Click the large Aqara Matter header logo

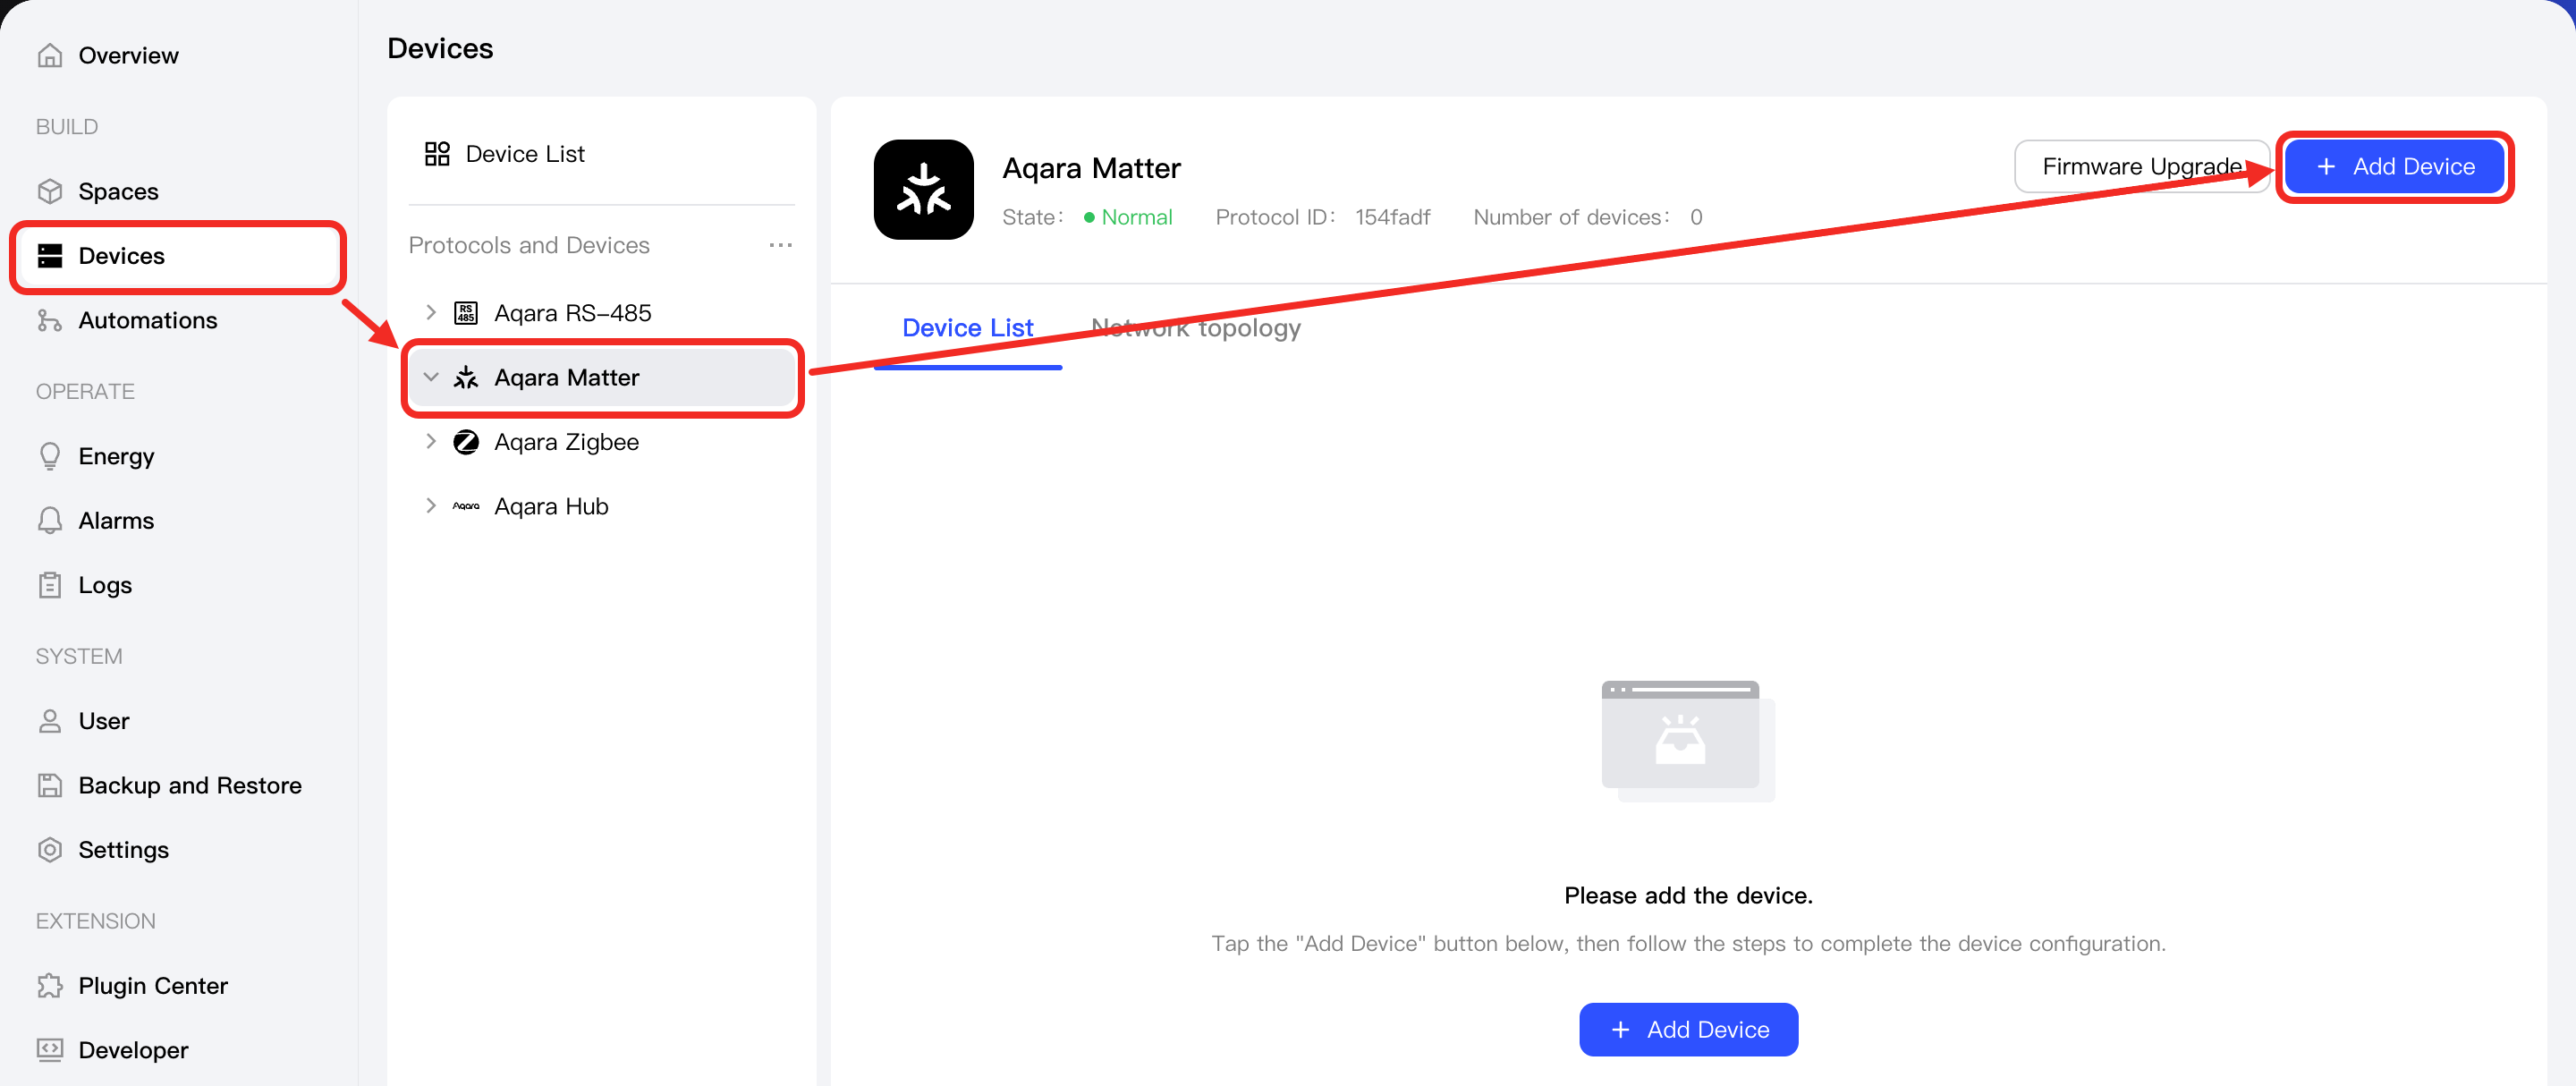click(923, 190)
